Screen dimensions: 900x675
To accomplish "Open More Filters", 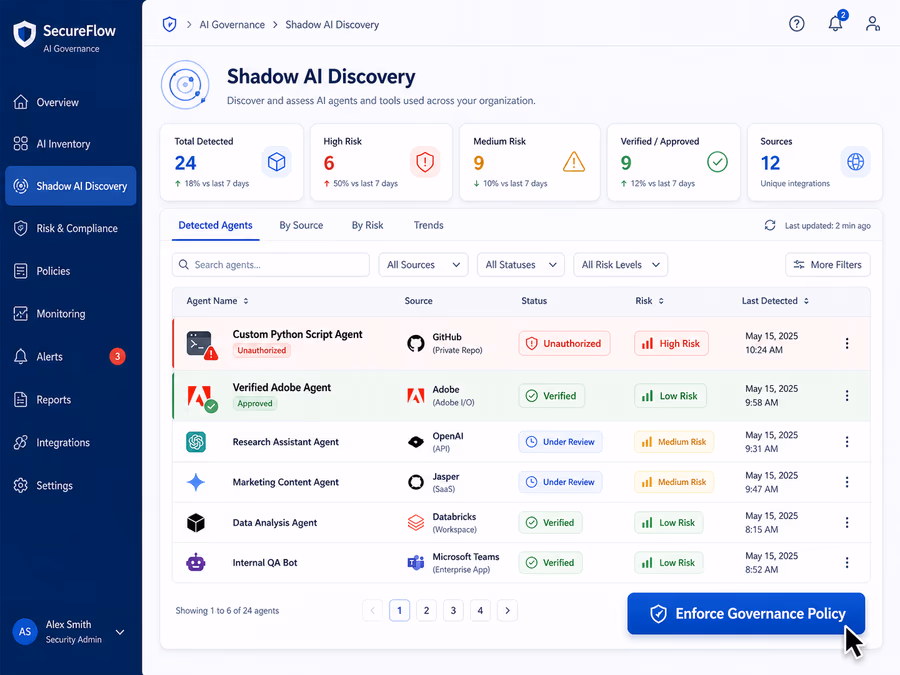I will (828, 265).
